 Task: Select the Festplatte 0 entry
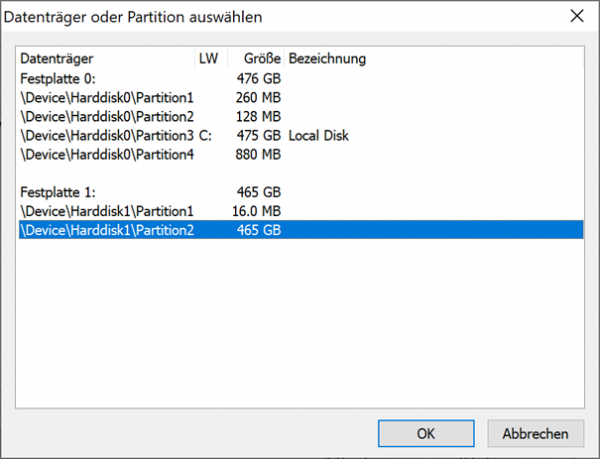click(x=301, y=79)
